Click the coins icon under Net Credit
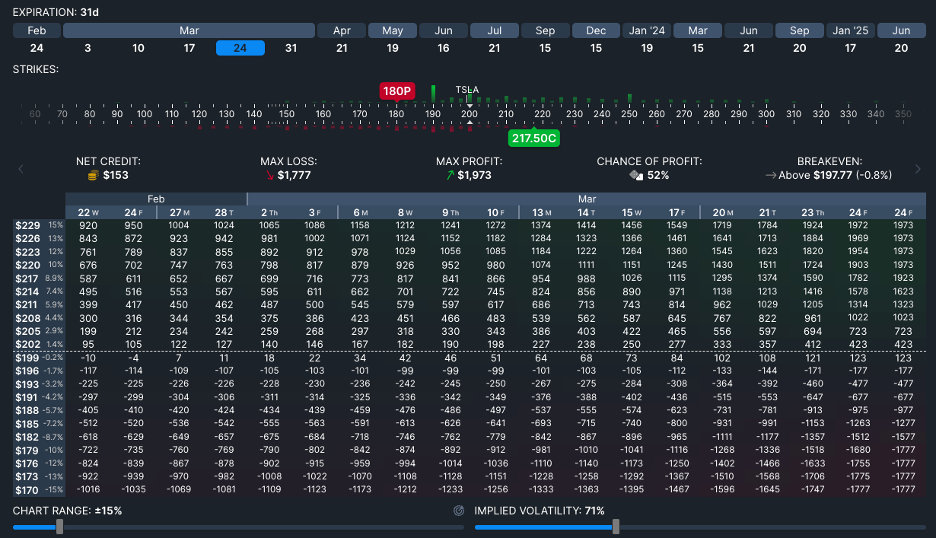This screenshot has height=538, width=936. coord(93,176)
